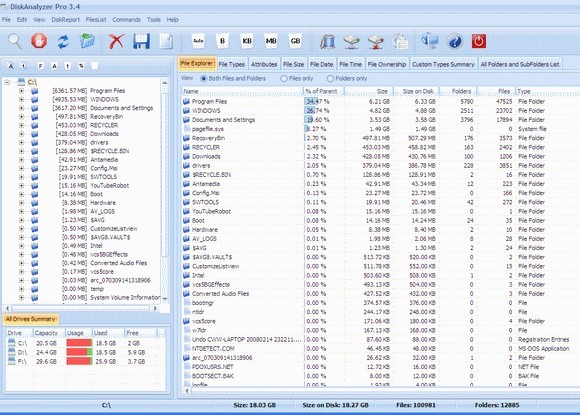Expand Documents and Settings tree node
Viewport: 580px width, 415px height.
pos(21,108)
